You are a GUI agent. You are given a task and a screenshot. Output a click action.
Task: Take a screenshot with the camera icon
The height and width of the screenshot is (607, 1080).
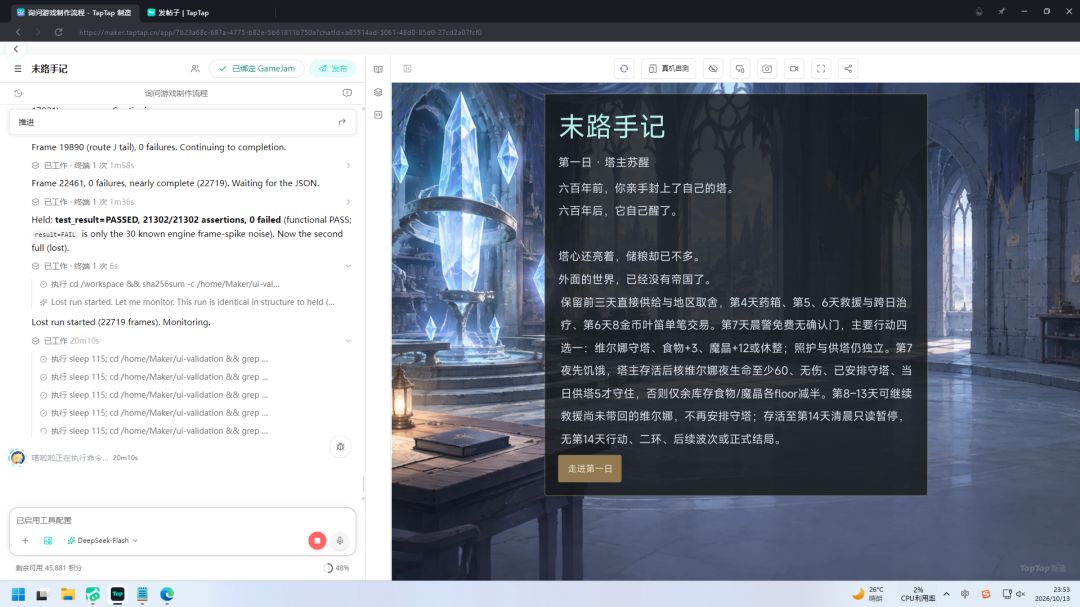[767, 69]
